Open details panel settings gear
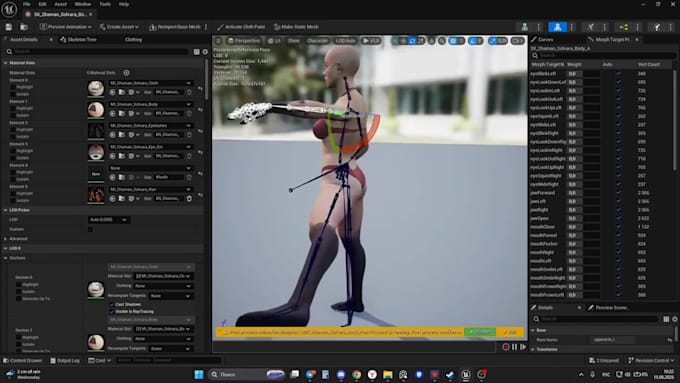This screenshot has height=383, width=680. (205, 52)
